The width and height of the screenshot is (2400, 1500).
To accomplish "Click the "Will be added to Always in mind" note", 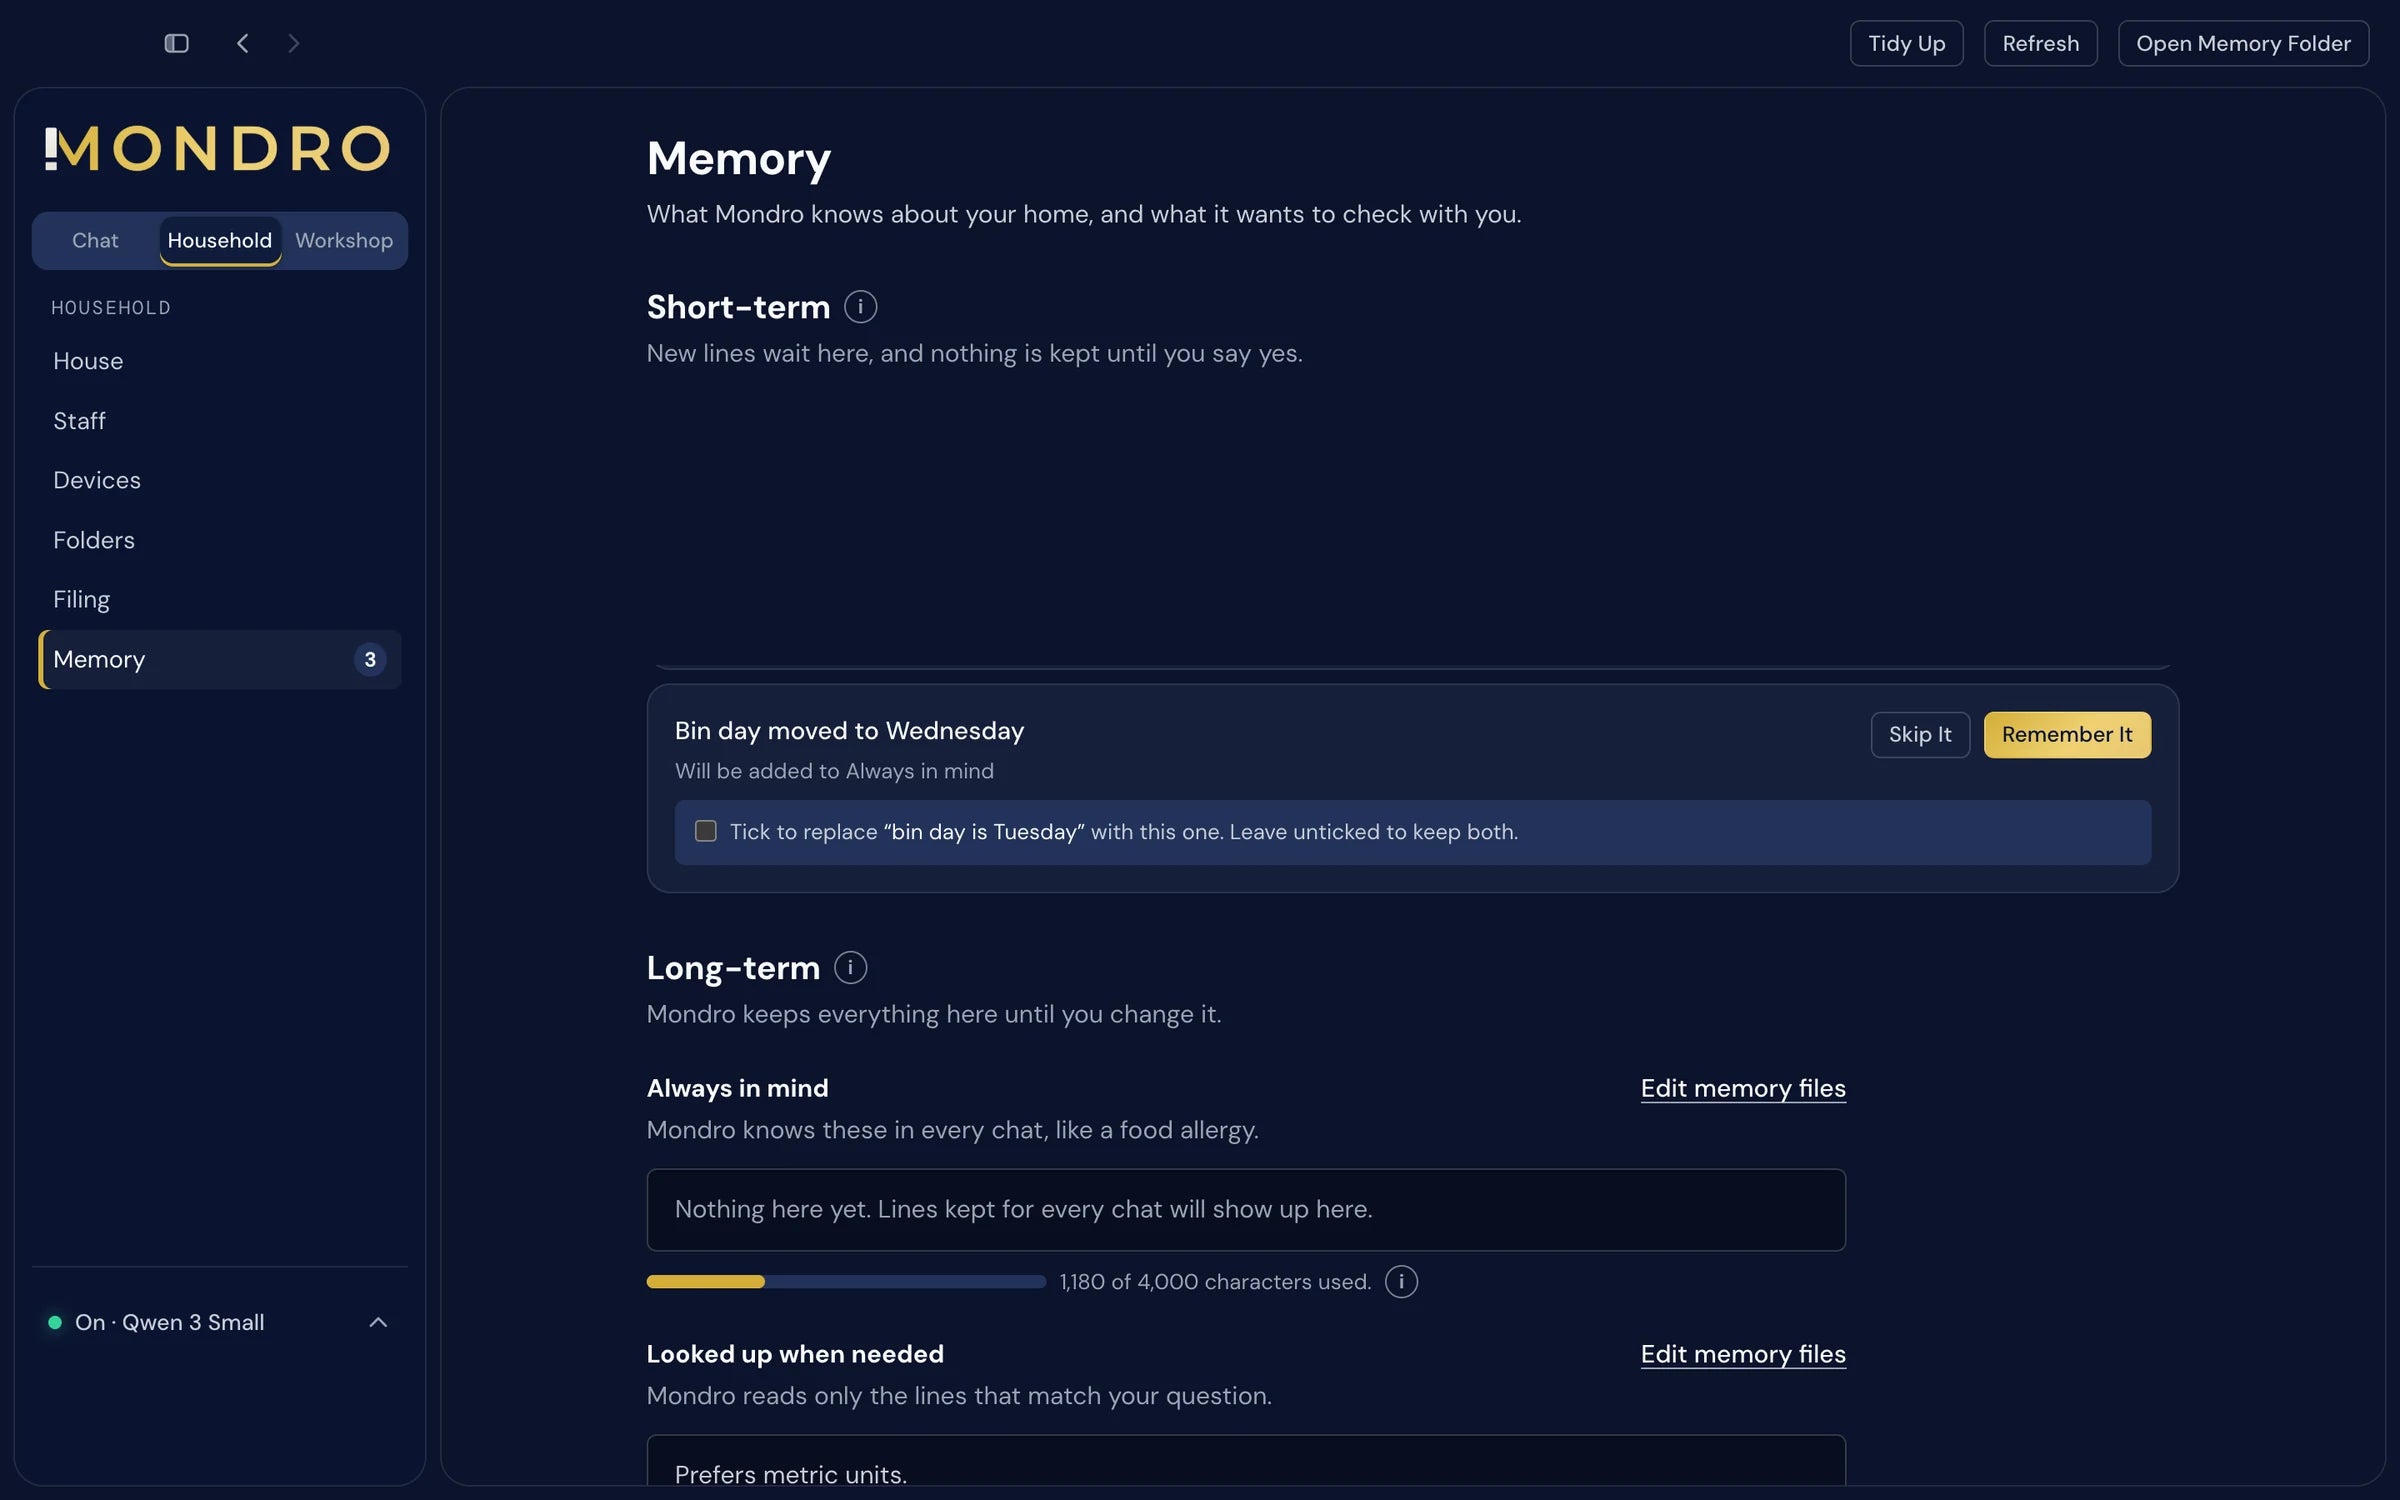I will pyautogui.click(x=834, y=771).
